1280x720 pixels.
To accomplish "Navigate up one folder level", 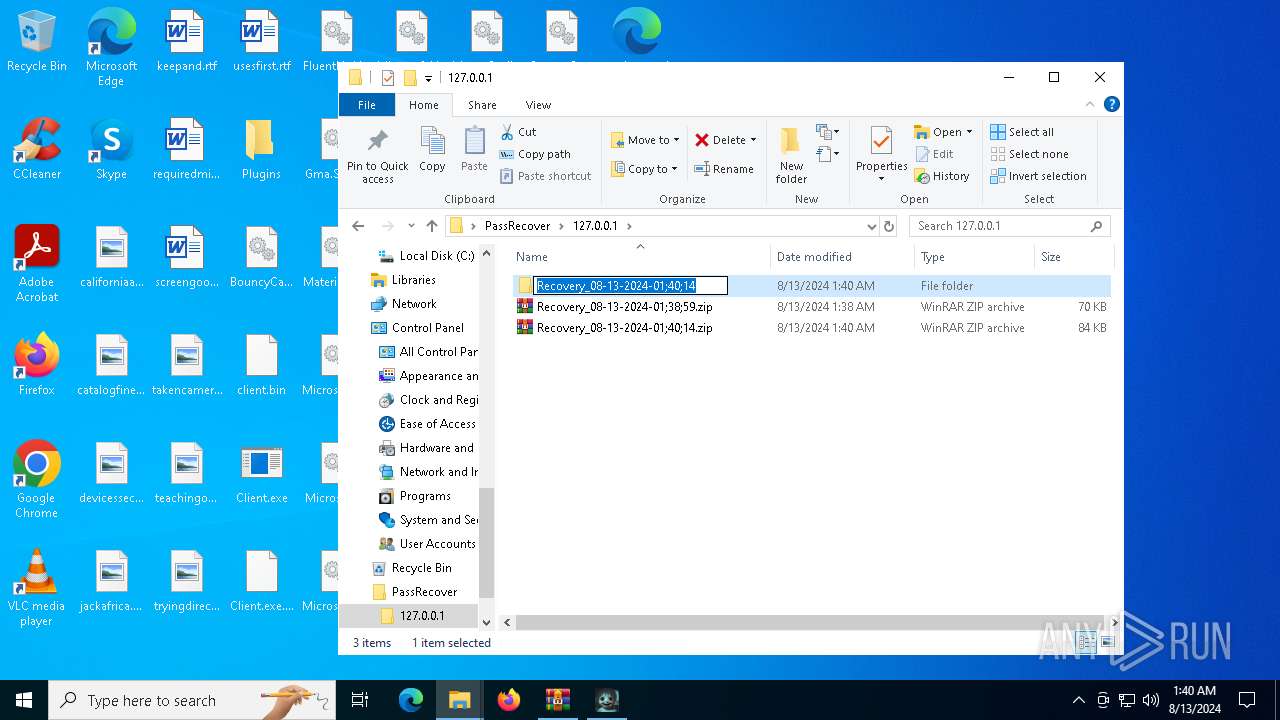I will pos(432,226).
